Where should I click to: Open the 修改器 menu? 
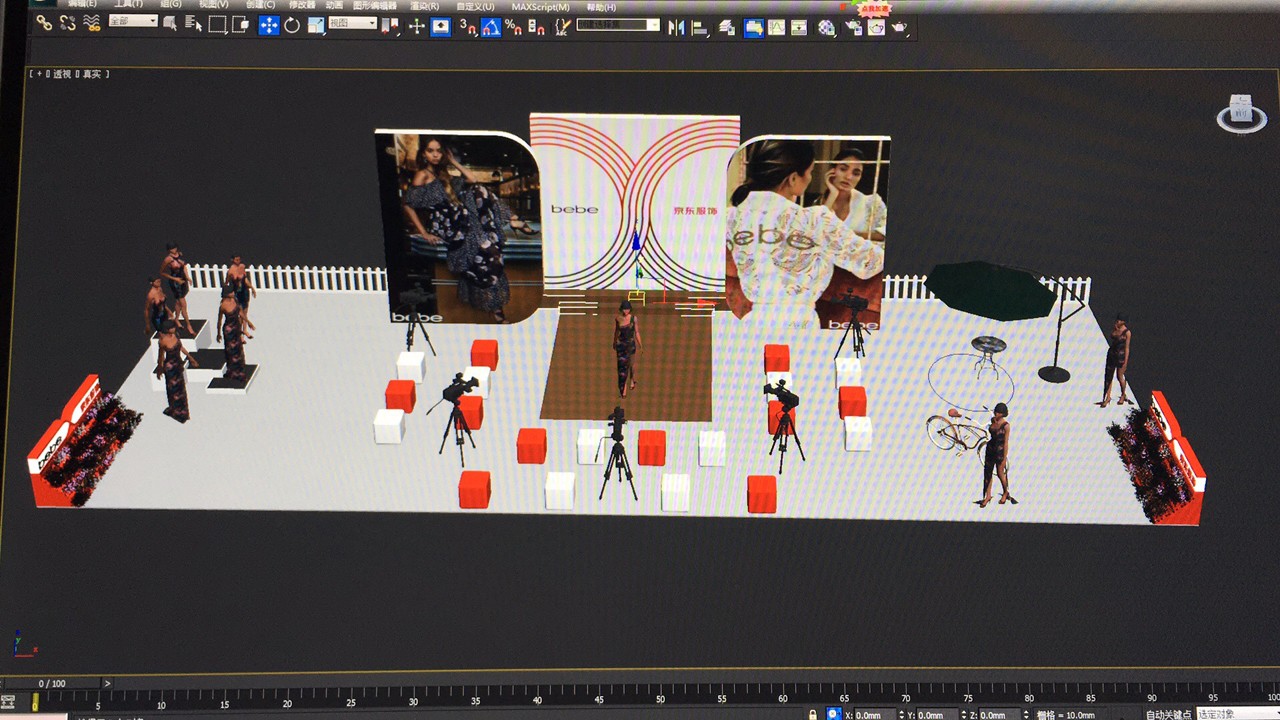302,5
